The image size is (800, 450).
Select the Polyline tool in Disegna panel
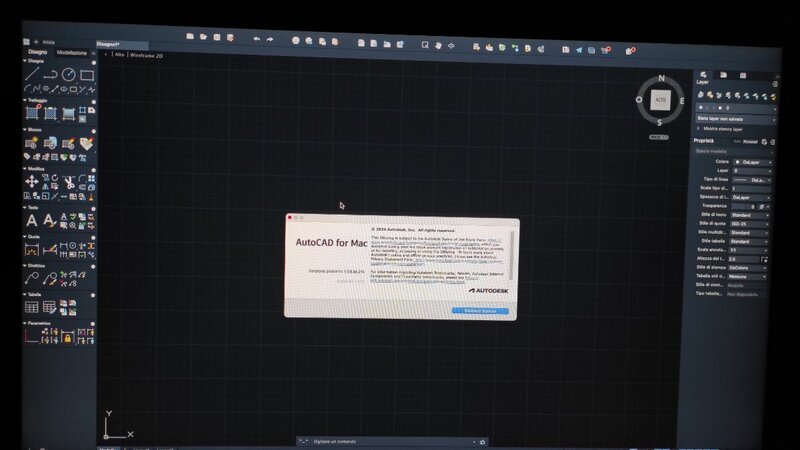click(50, 74)
